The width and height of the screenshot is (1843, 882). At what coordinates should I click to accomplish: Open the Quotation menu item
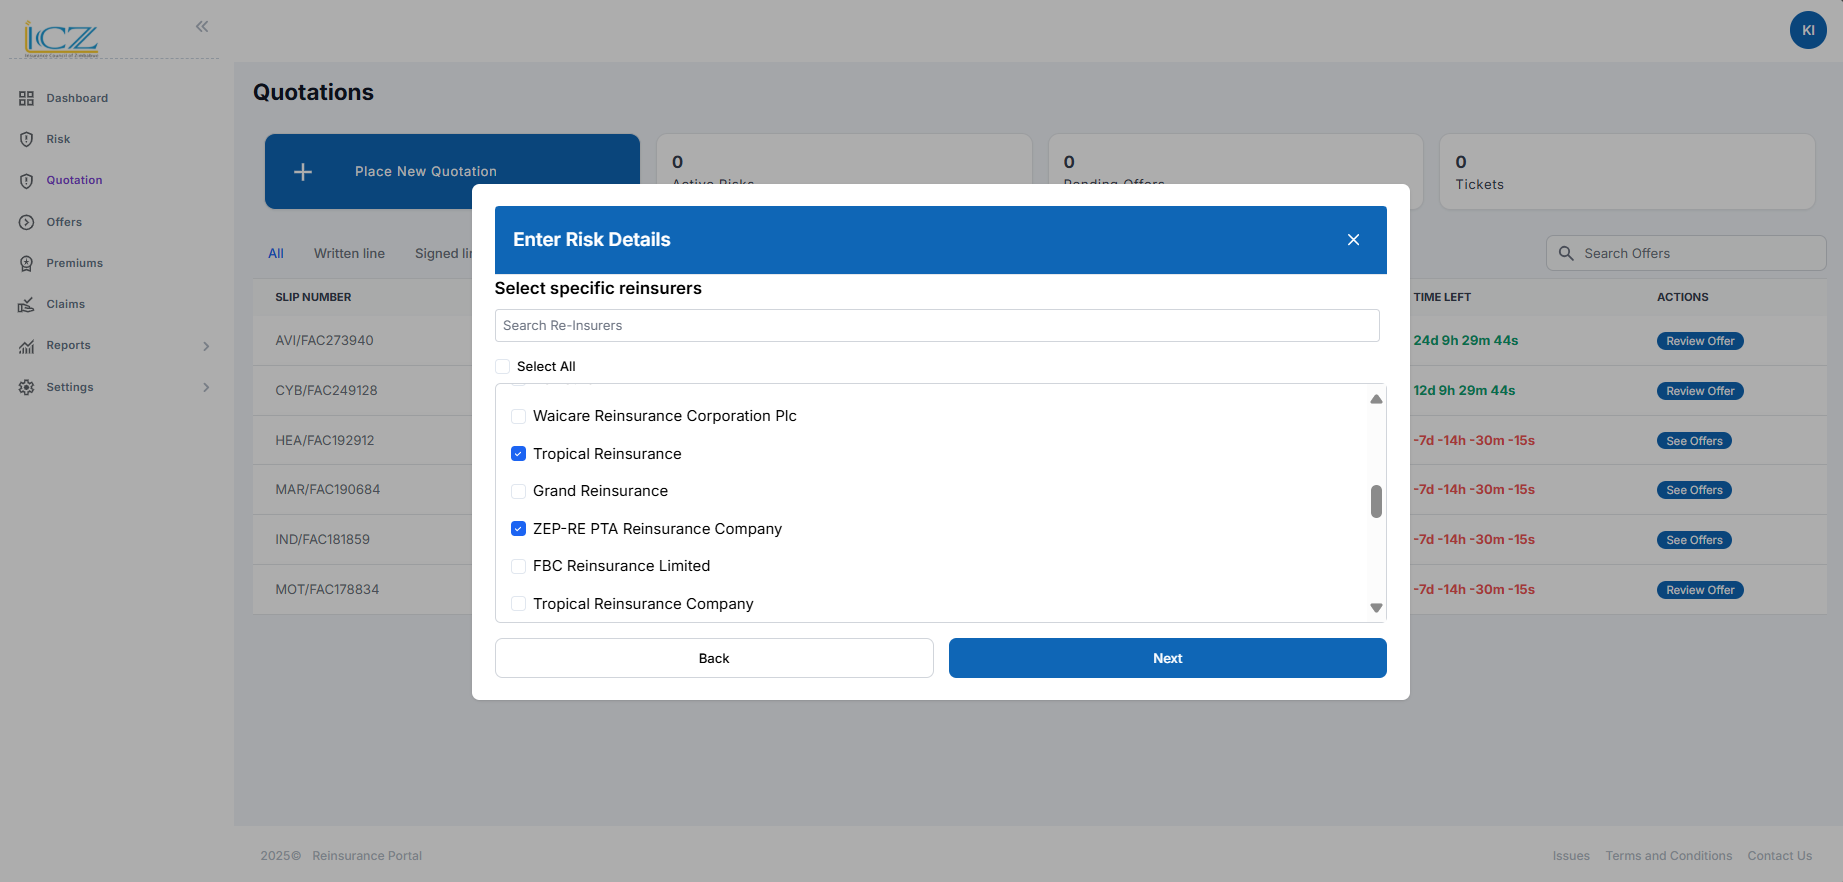pos(74,180)
